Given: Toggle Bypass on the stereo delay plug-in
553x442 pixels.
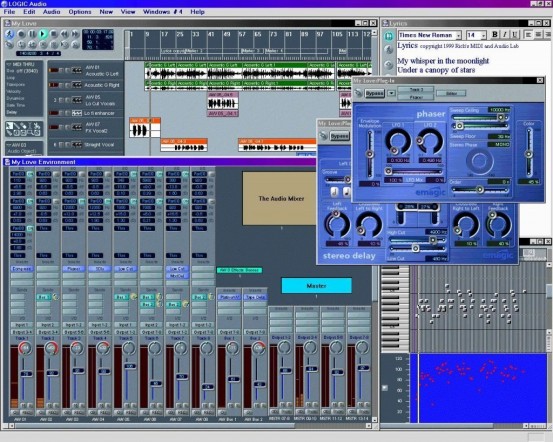Looking at the screenshot, I should pyautogui.click(x=340, y=136).
